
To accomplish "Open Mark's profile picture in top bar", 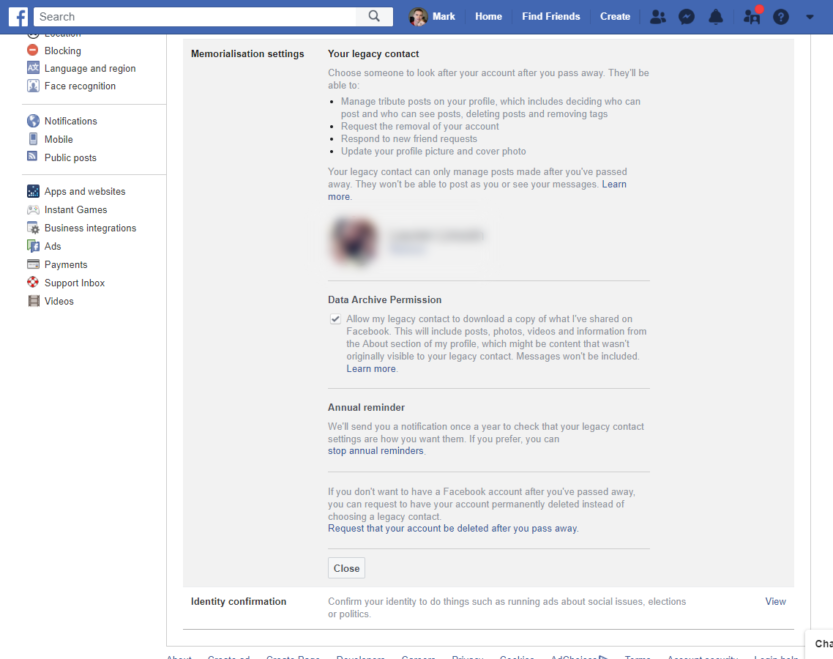I will tap(418, 17).
